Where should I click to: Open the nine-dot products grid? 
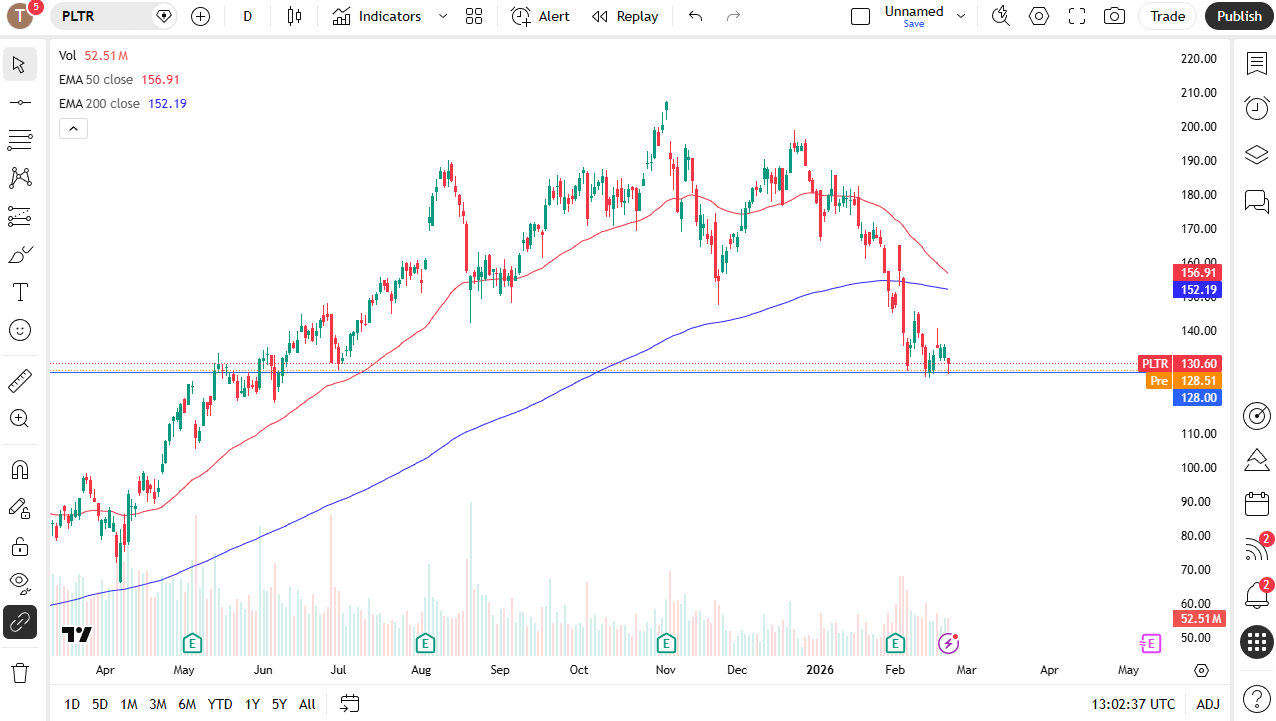tap(1256, 641)
